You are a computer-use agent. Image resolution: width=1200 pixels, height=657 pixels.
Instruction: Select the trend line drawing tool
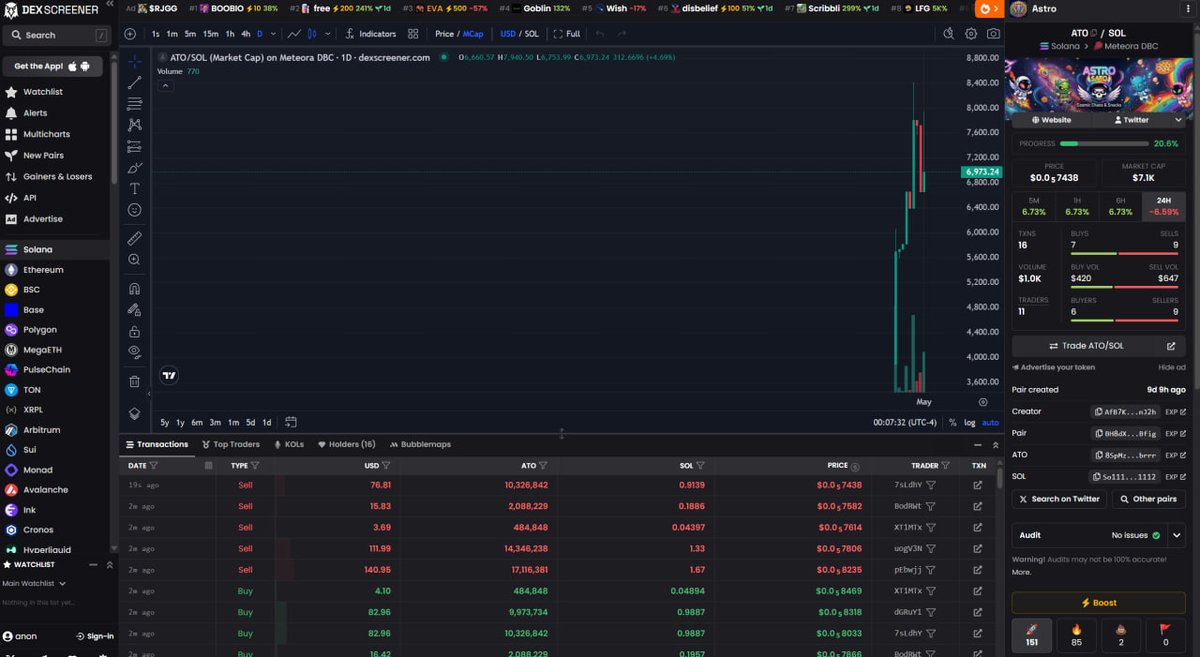134,82
